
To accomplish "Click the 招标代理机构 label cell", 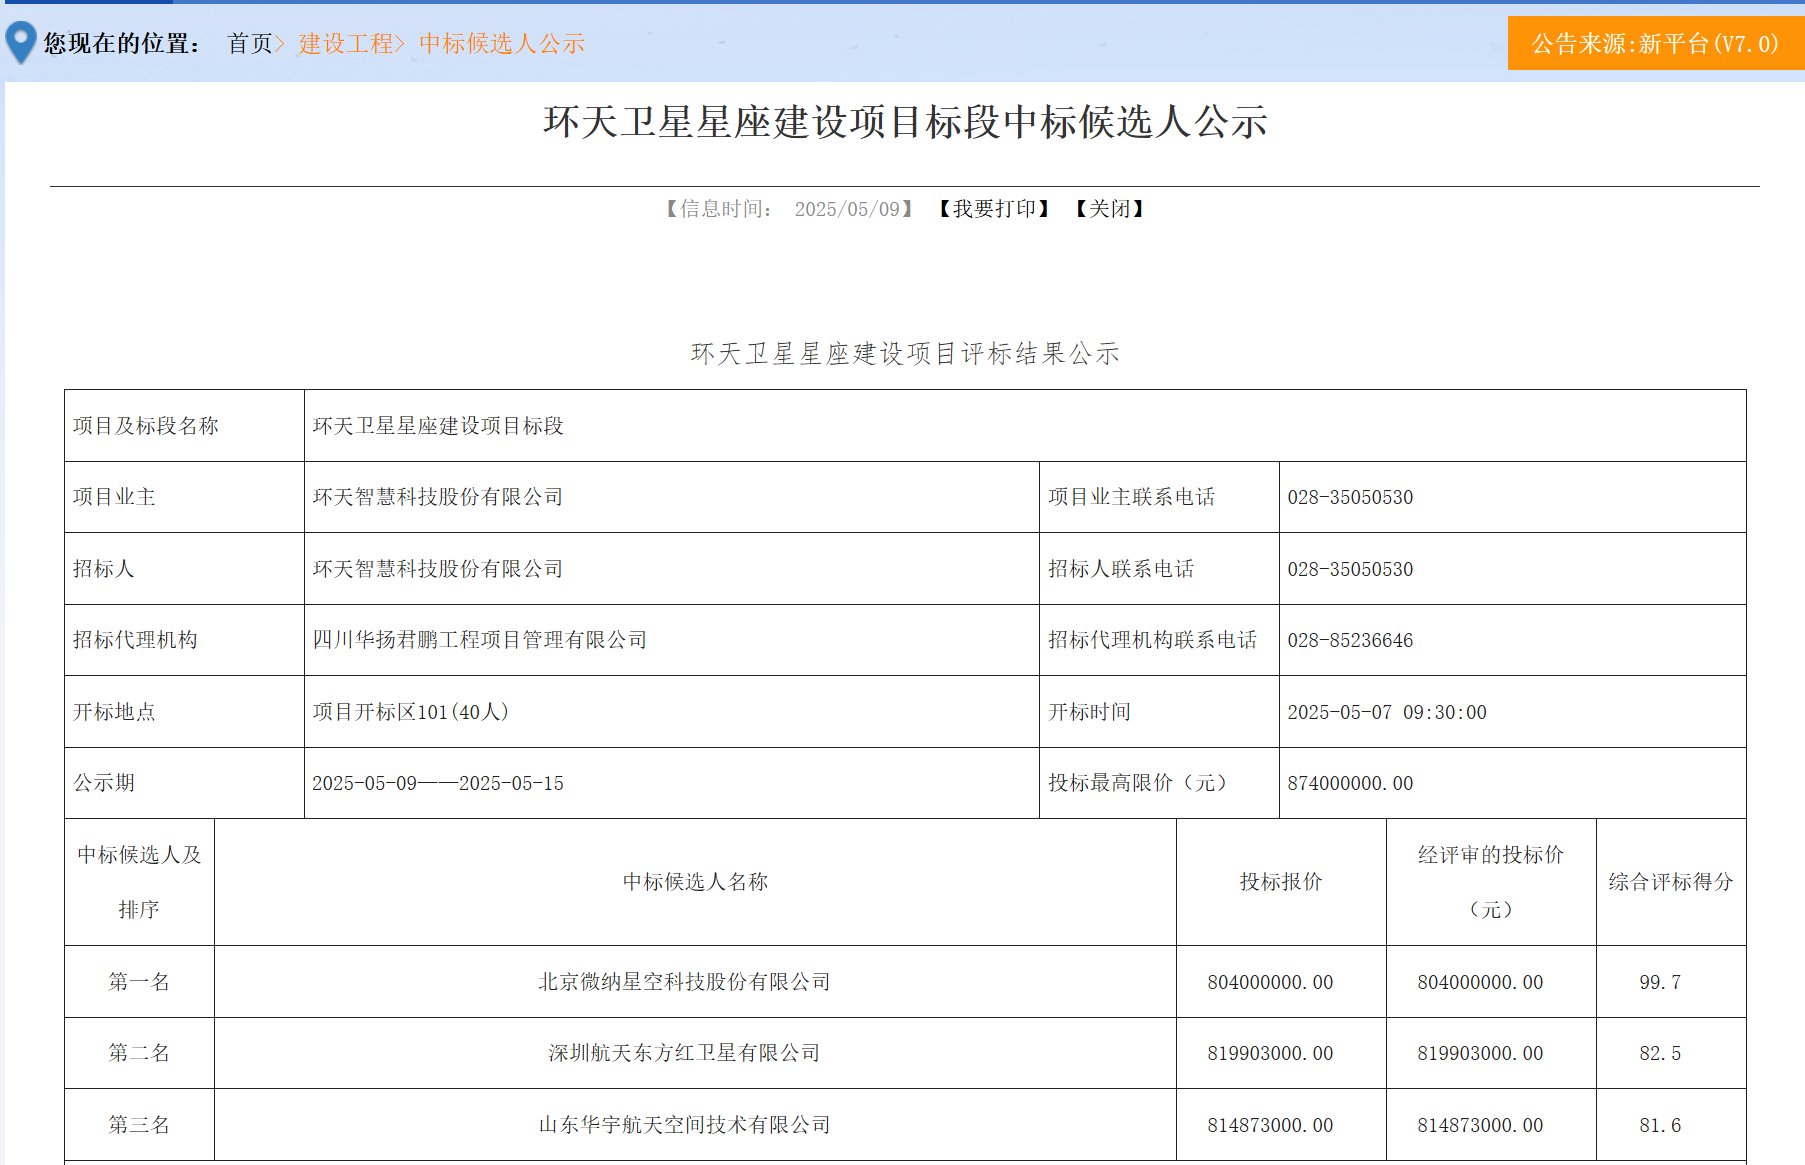I will (x=184, y=640).
